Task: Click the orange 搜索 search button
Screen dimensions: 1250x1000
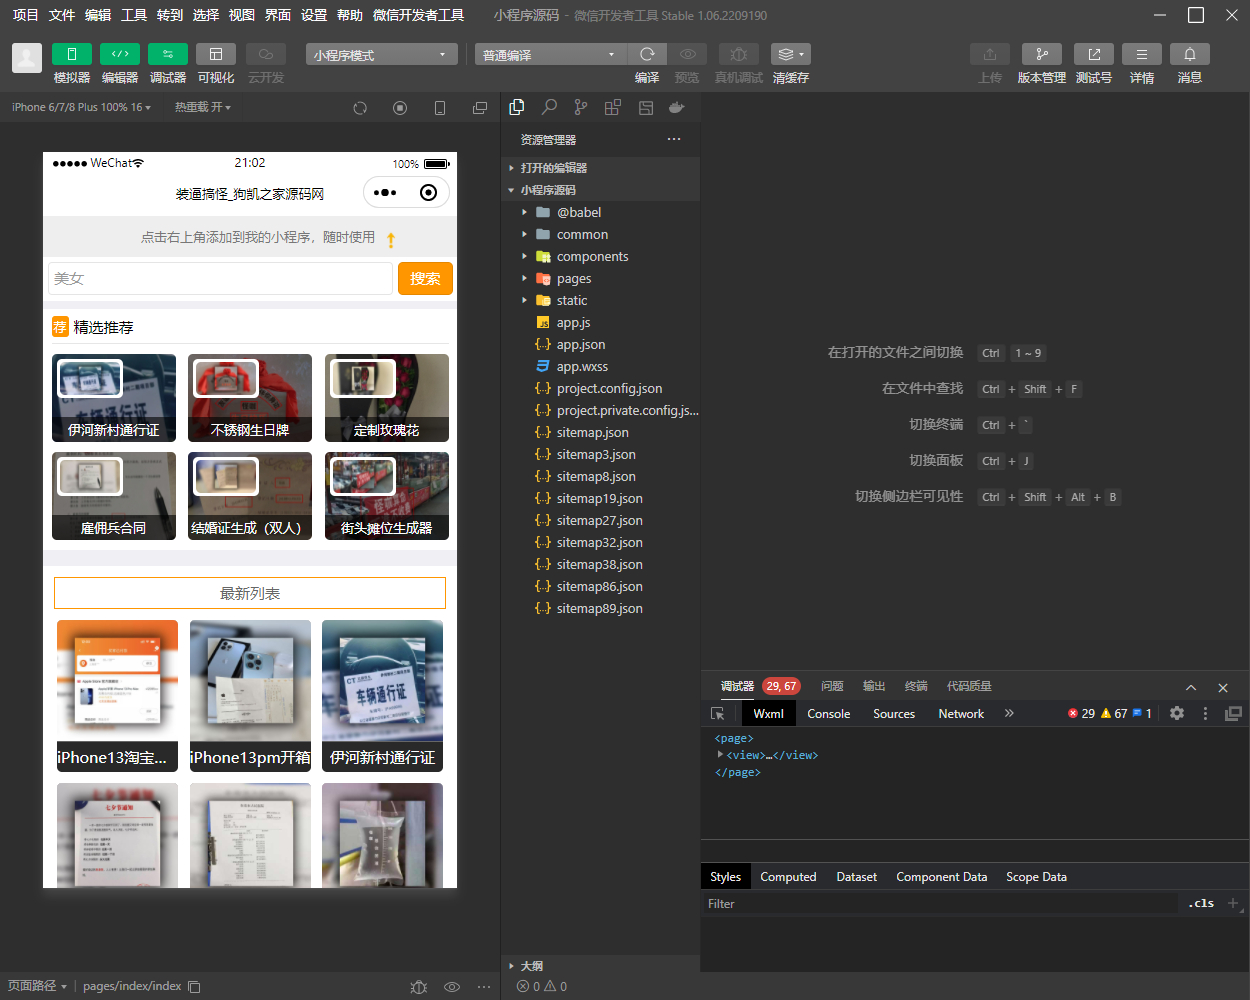Action: [425, 278]
